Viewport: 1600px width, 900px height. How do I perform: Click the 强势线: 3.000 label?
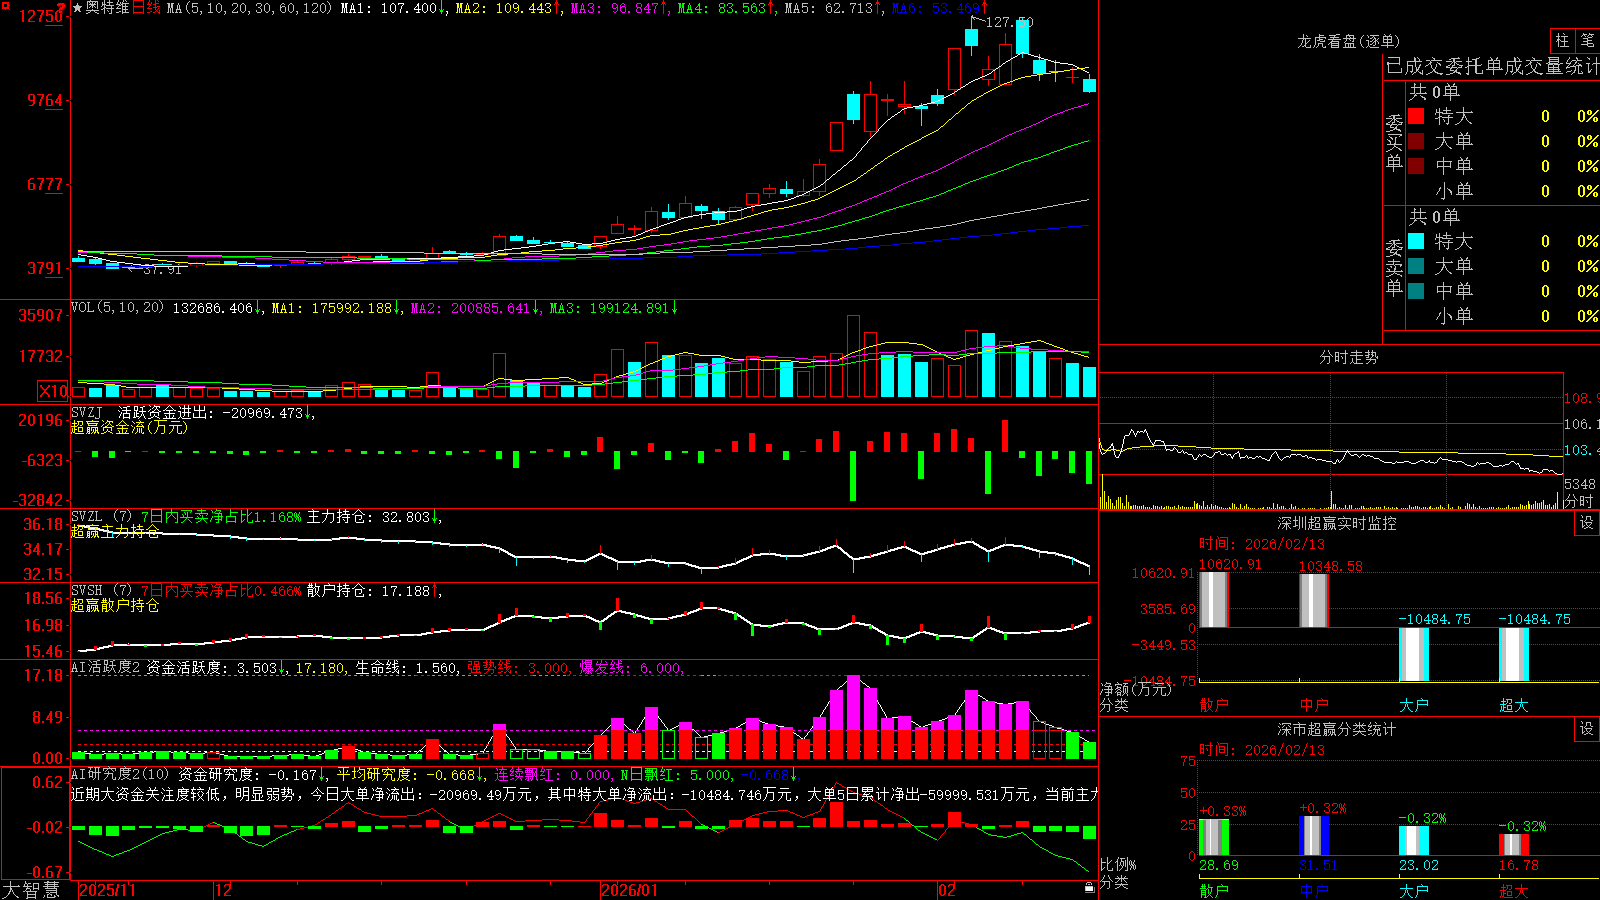[x=518, y=667]
